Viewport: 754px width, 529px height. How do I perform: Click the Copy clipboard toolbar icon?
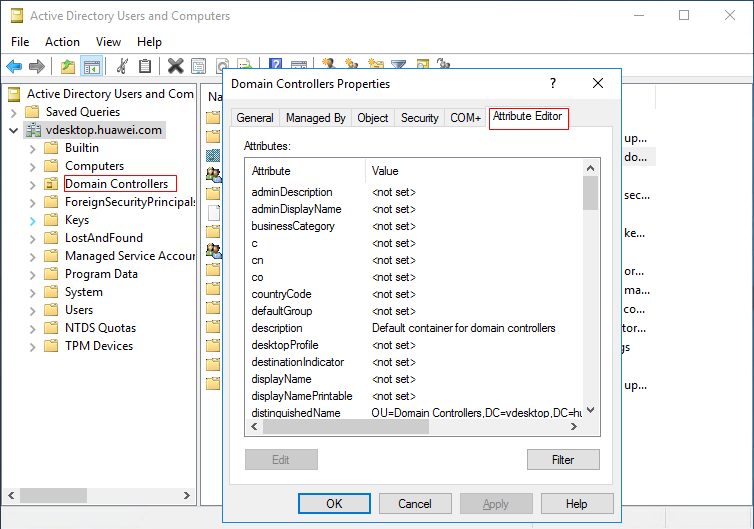pyautogui.click(x=145, y=66)
